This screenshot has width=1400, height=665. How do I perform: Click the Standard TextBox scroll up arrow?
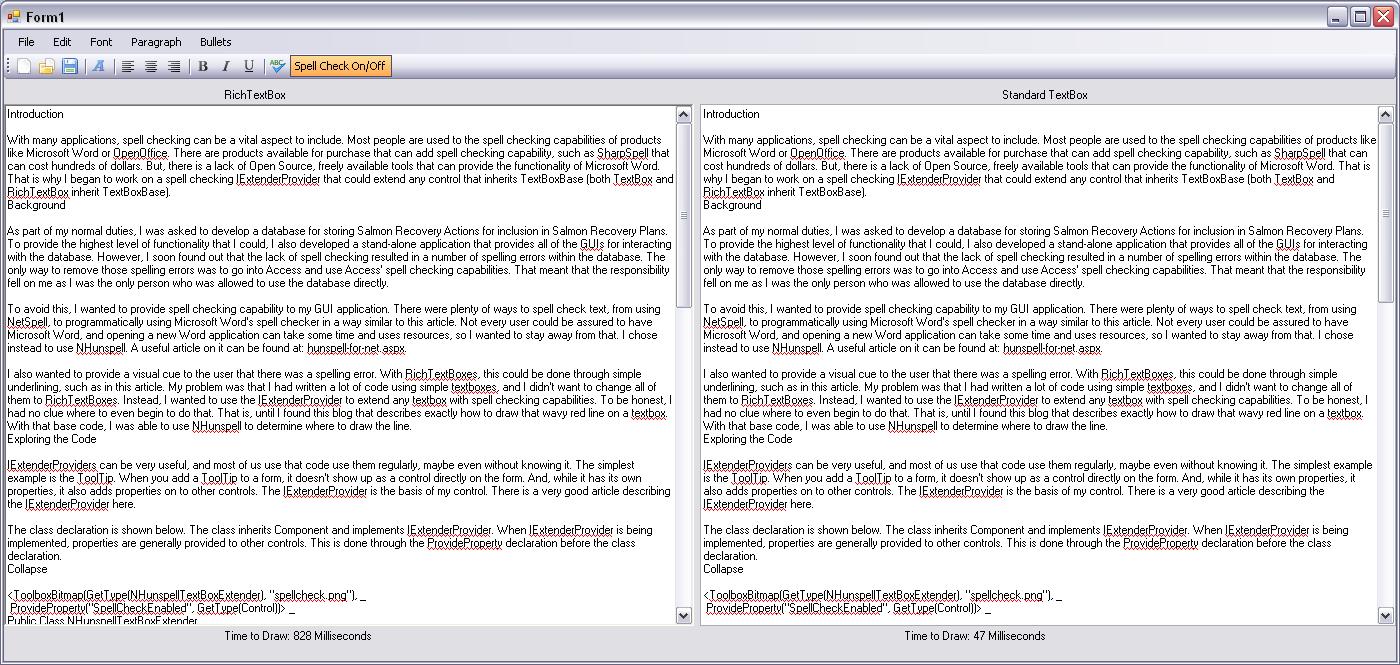(x=1385, y=115)
